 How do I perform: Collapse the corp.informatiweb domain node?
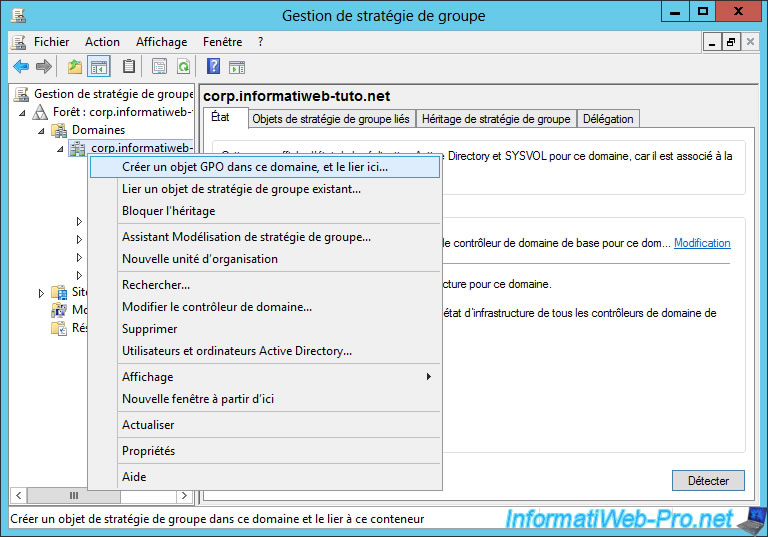click(60, 149)
